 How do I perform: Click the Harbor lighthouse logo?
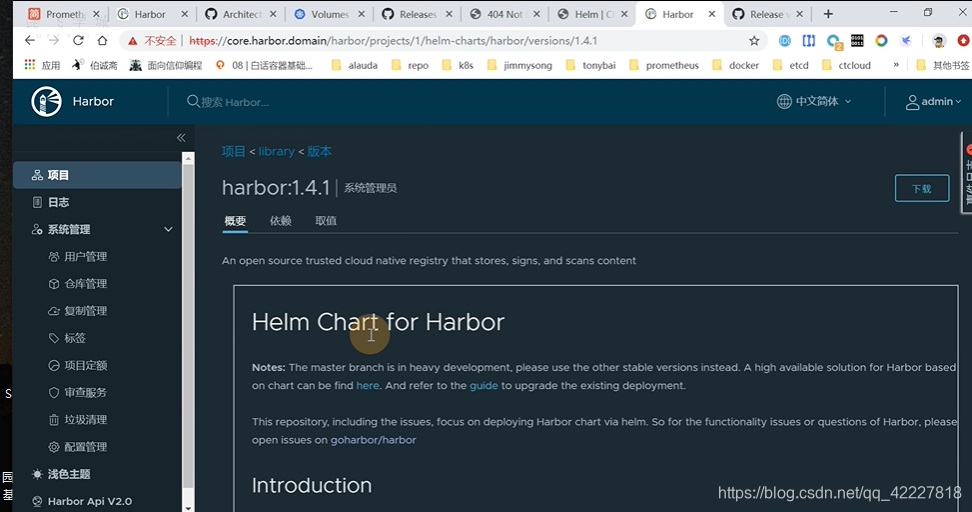[46, 102]
